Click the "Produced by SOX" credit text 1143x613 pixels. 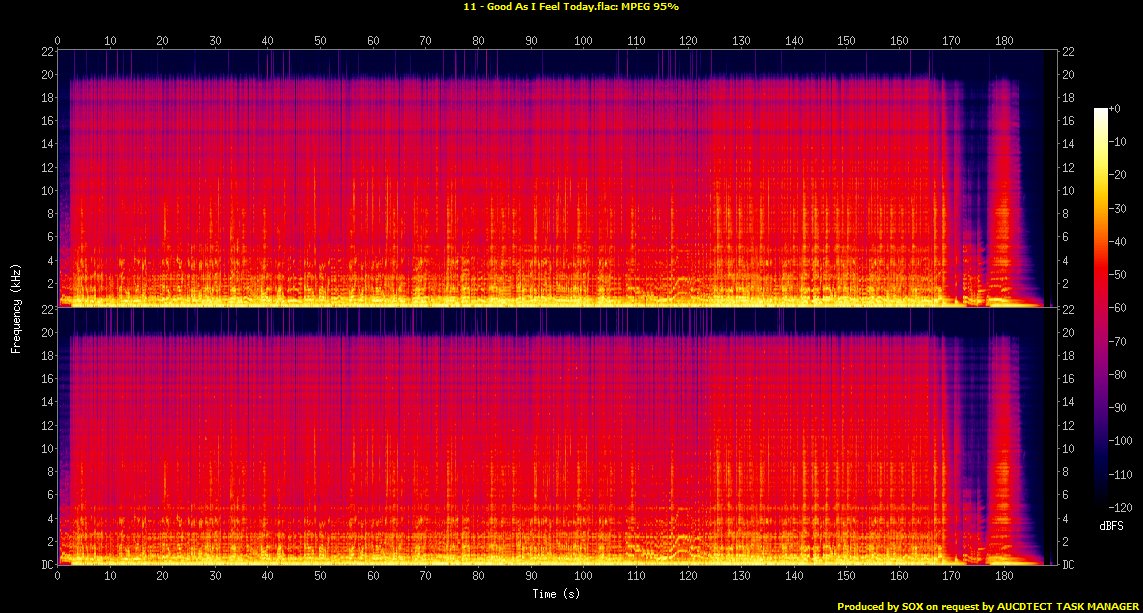pos(880,606)
